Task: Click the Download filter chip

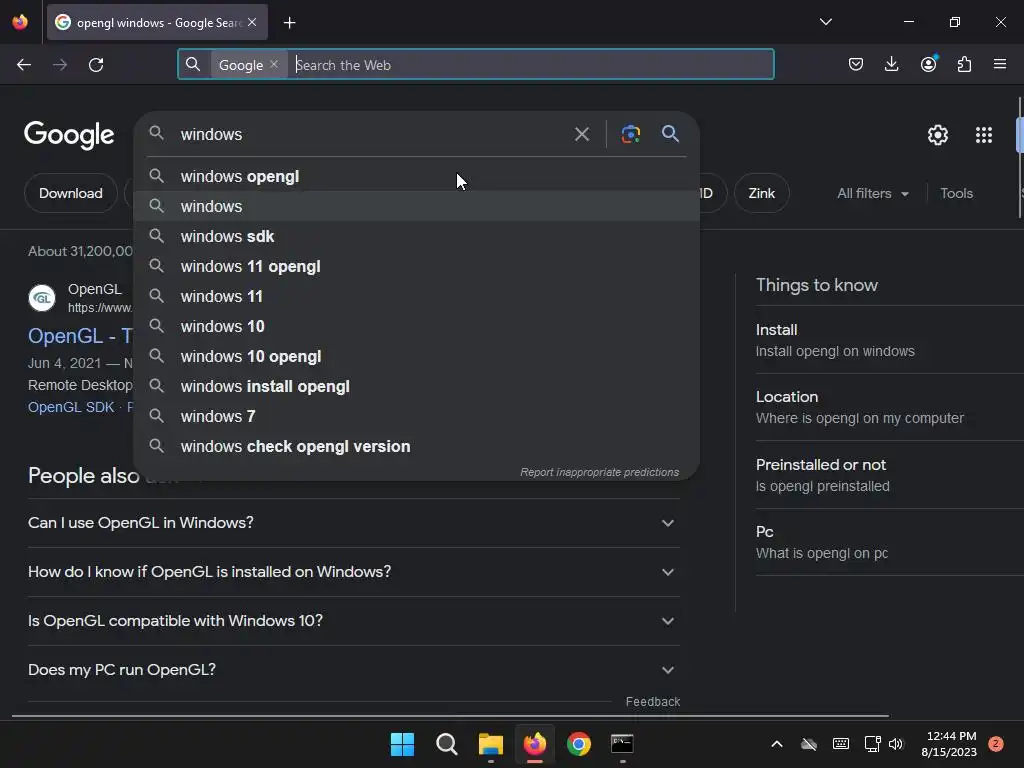Action: tap(71, 193)
